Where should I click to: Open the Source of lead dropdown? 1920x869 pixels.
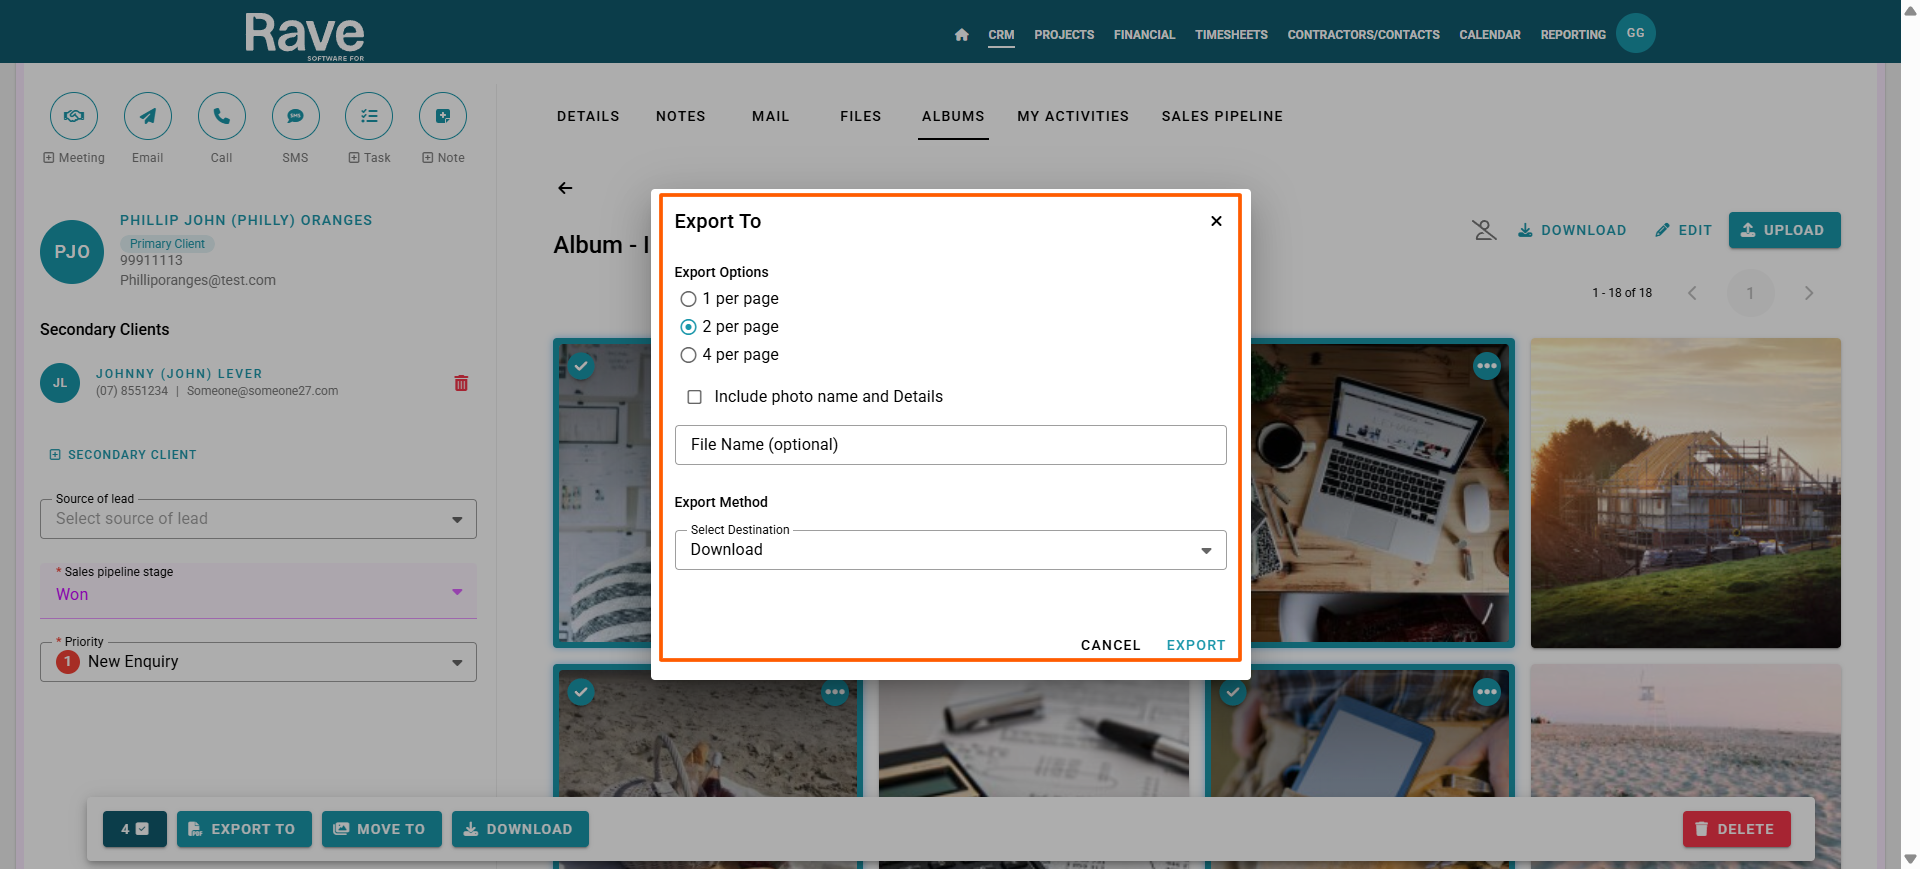coord(258,519)
